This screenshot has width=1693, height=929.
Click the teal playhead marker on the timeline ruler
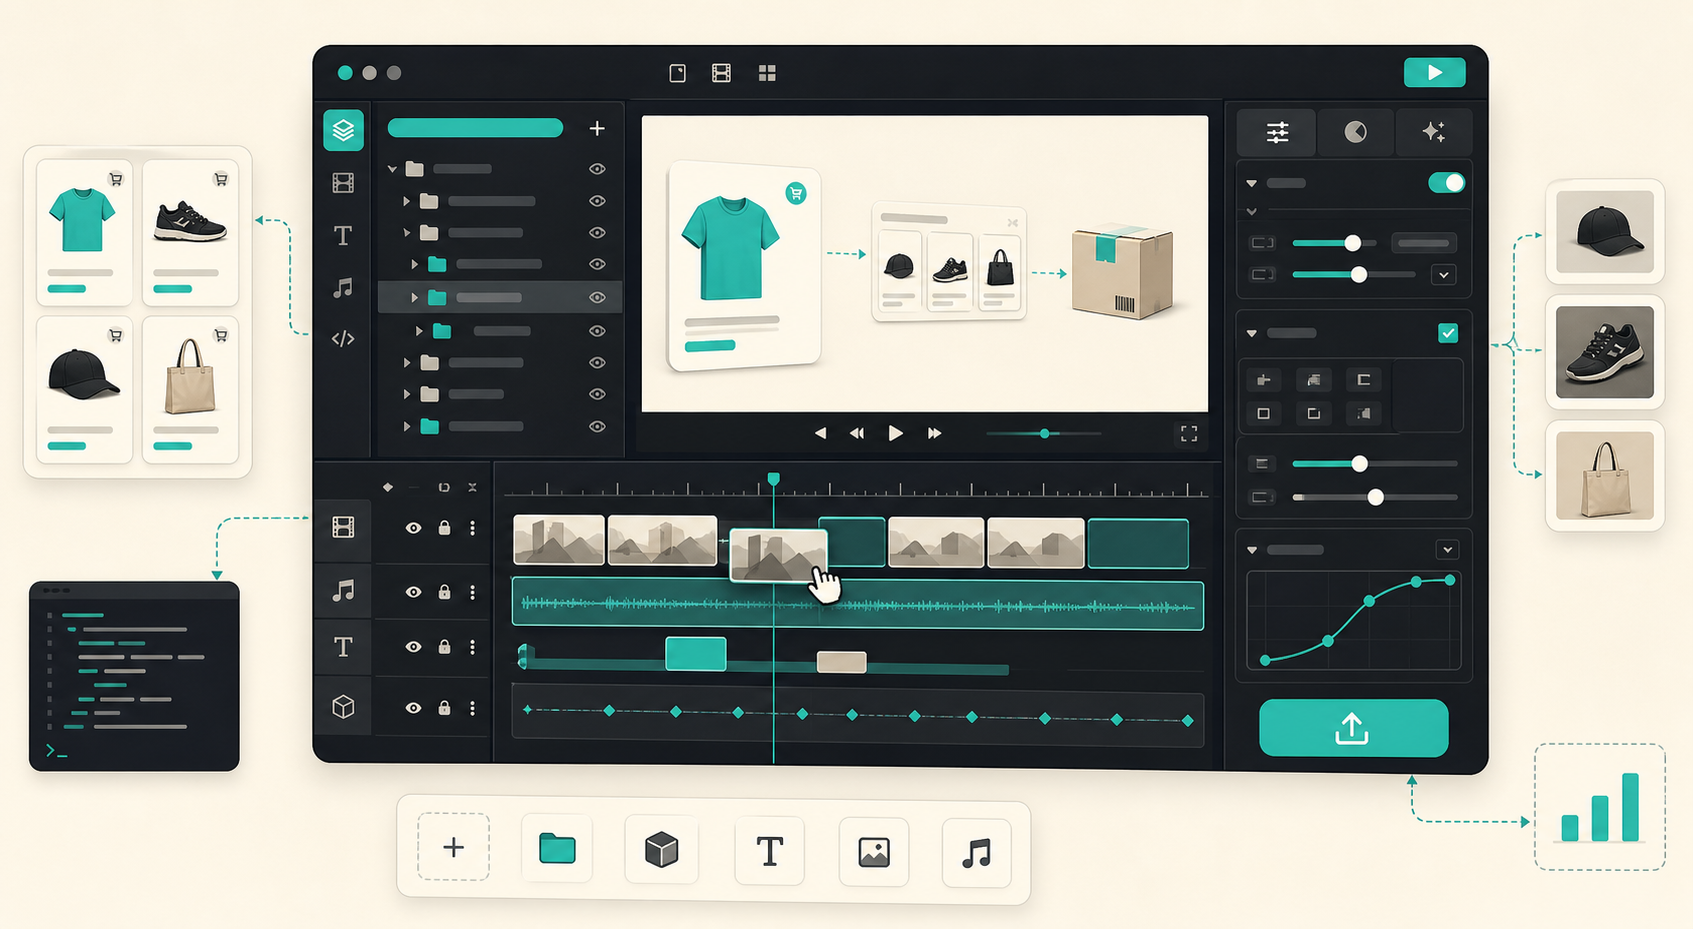773,480
